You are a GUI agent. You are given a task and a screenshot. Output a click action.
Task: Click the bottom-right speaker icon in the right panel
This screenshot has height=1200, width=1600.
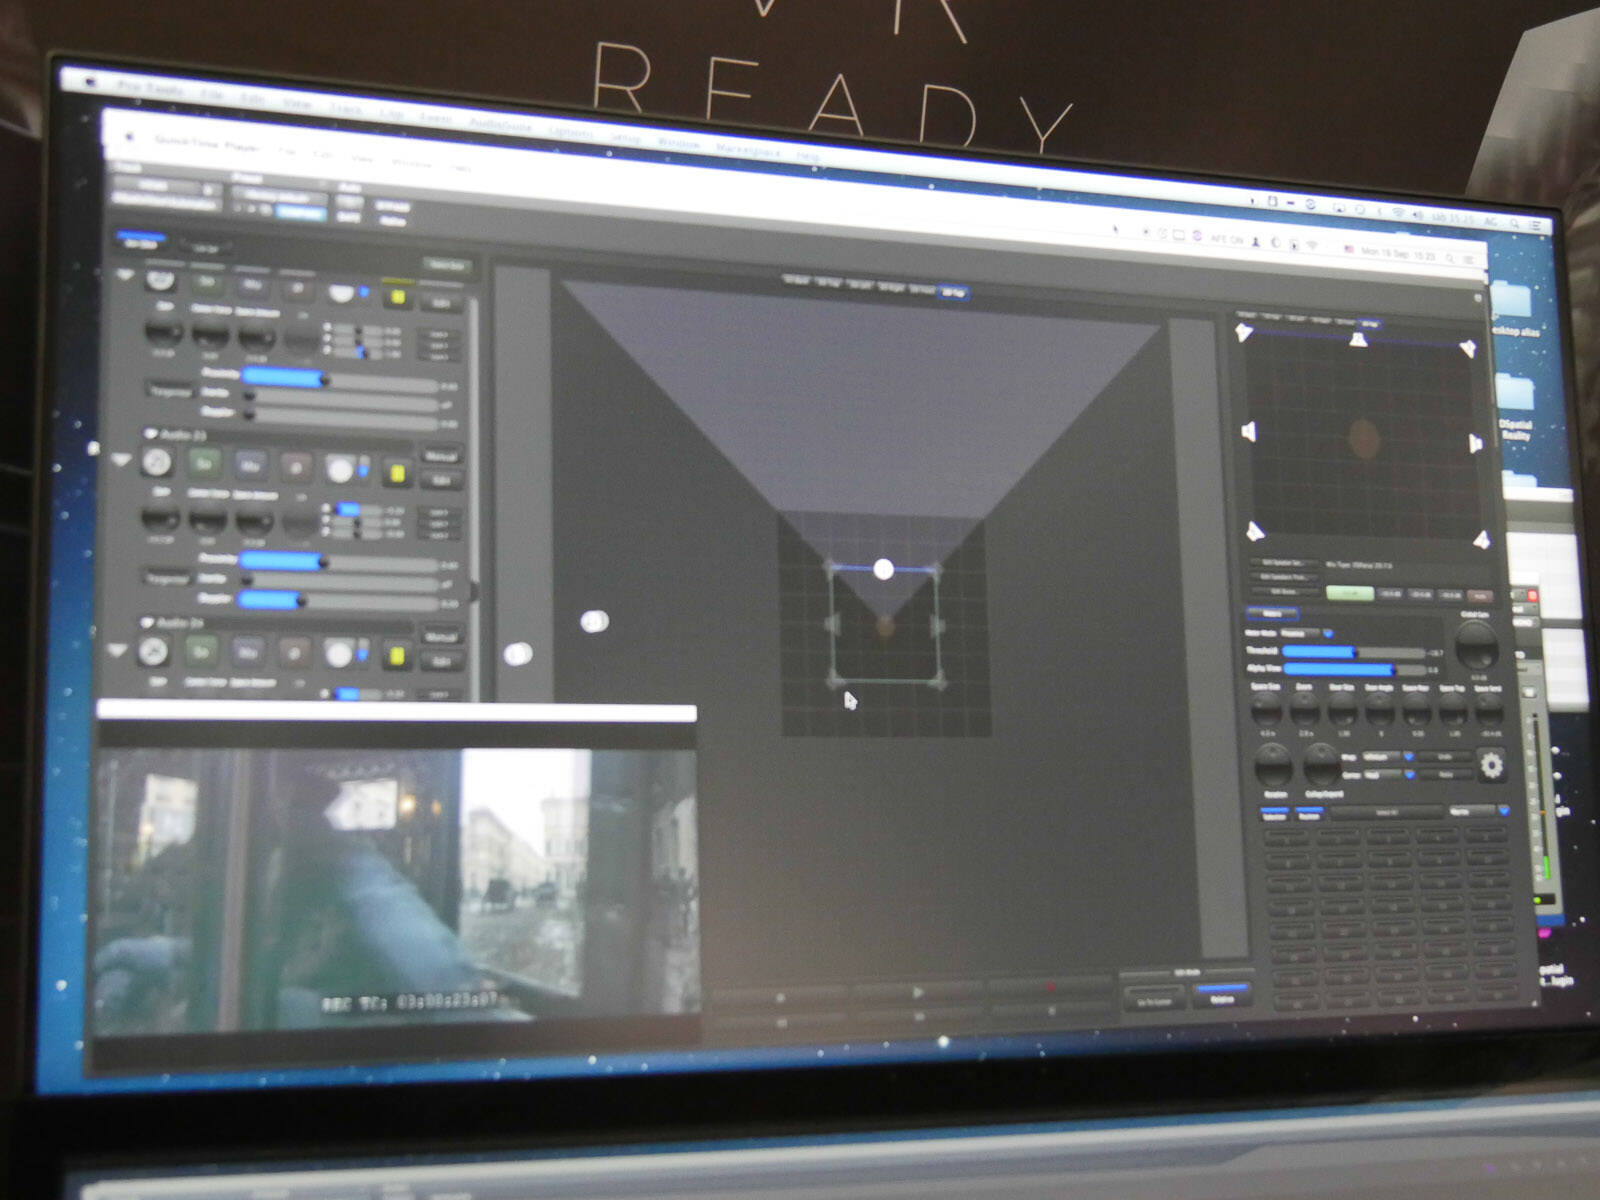1481,541
